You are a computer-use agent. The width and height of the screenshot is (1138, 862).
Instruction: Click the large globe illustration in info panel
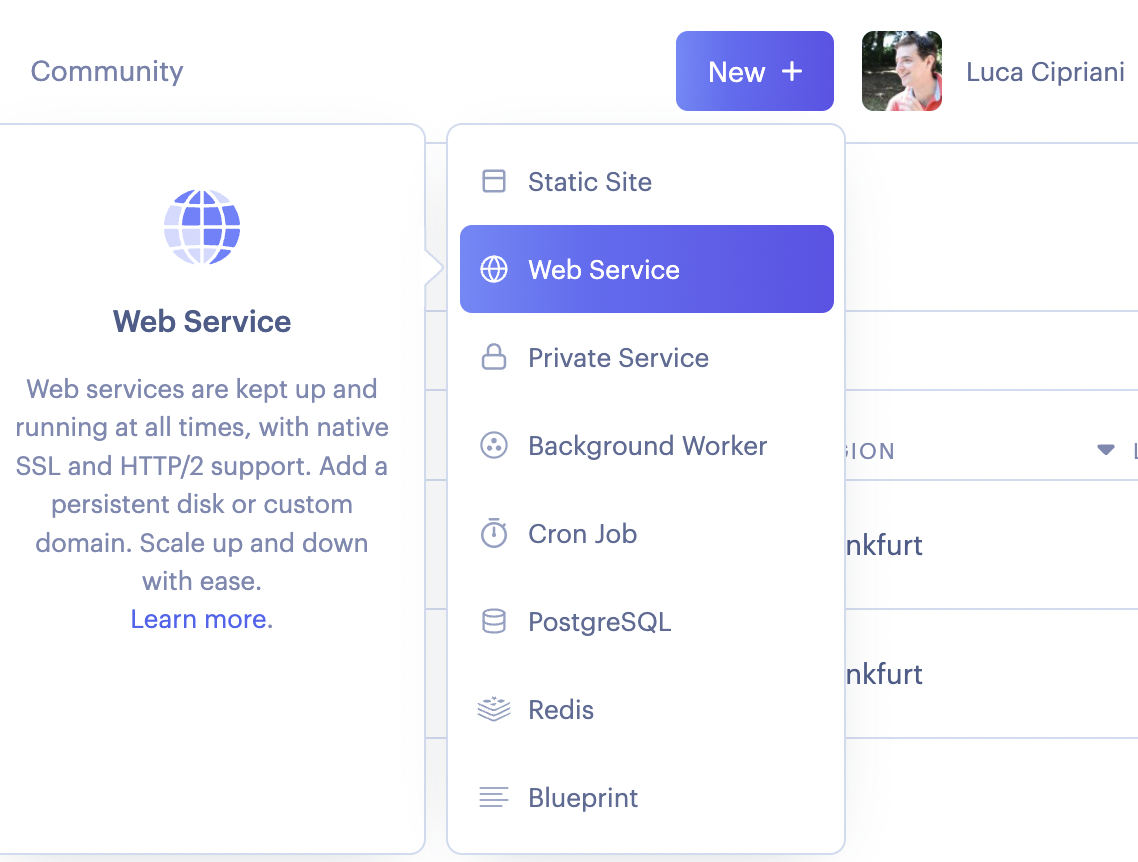coord(202,227)
